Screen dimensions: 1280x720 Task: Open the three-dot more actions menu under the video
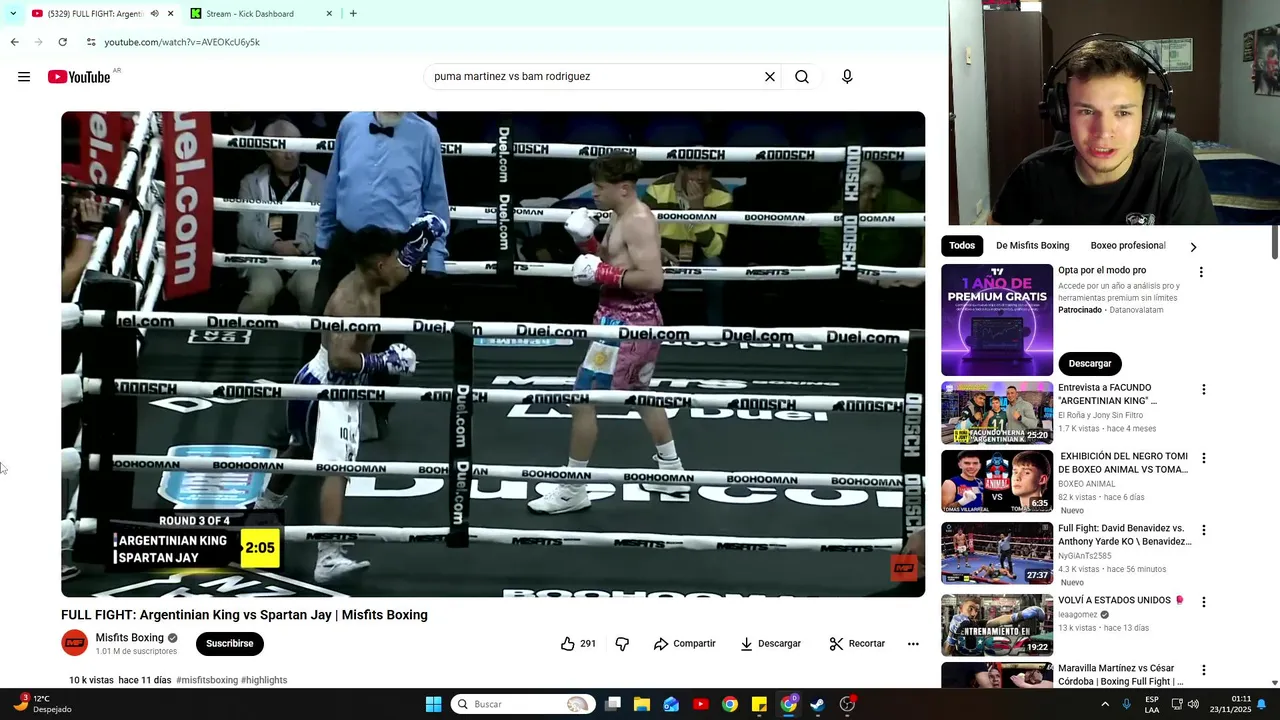tap(913, 644)
